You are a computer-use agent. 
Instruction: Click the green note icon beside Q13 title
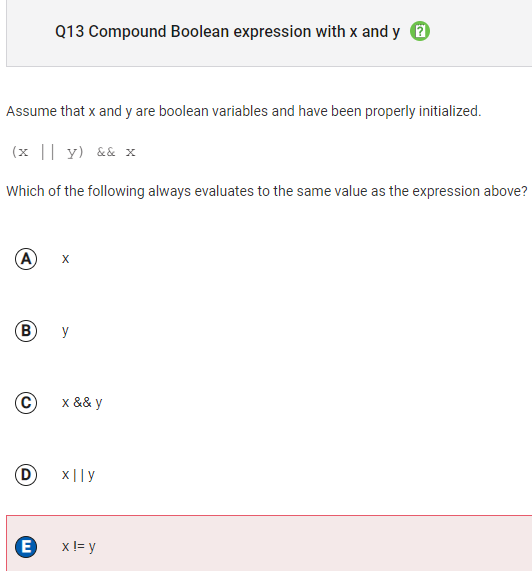tap(420, 31)
